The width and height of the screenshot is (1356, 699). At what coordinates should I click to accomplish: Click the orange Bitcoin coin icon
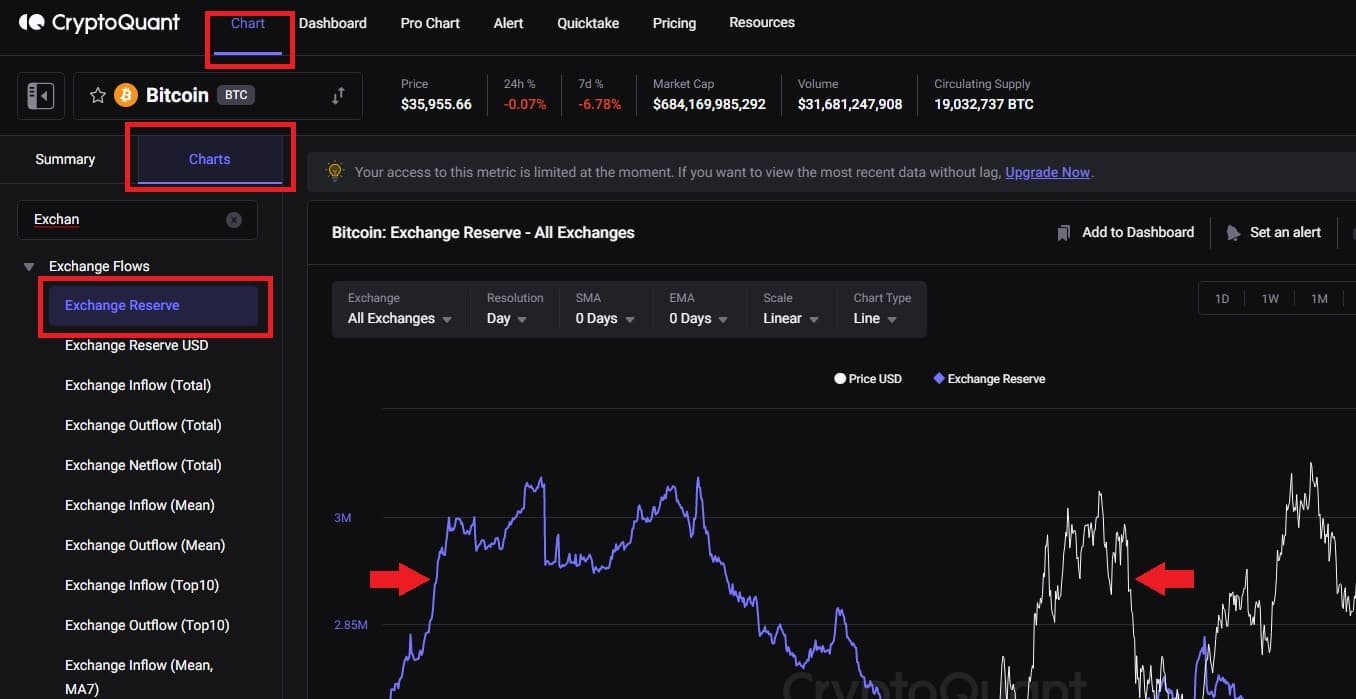[x=126, y=95]
